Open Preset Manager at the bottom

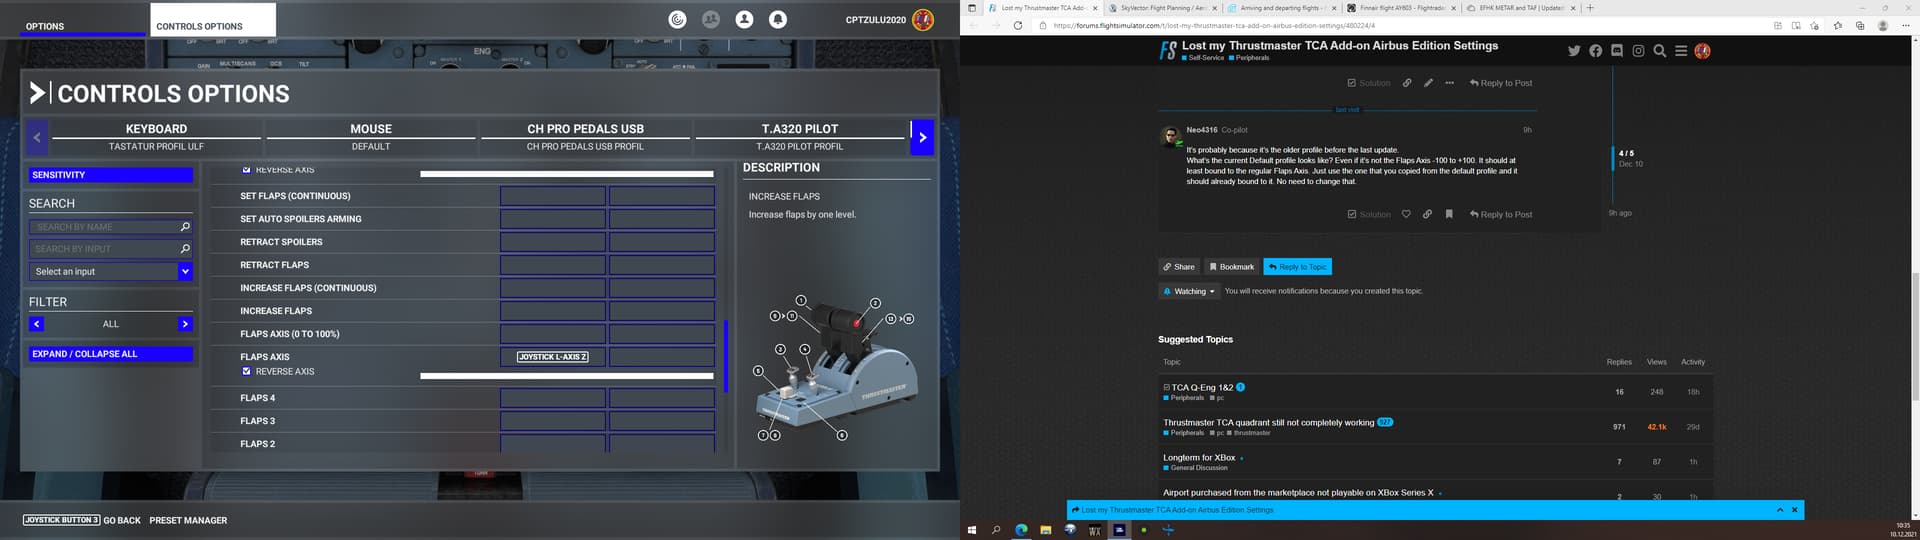[188, 520]
